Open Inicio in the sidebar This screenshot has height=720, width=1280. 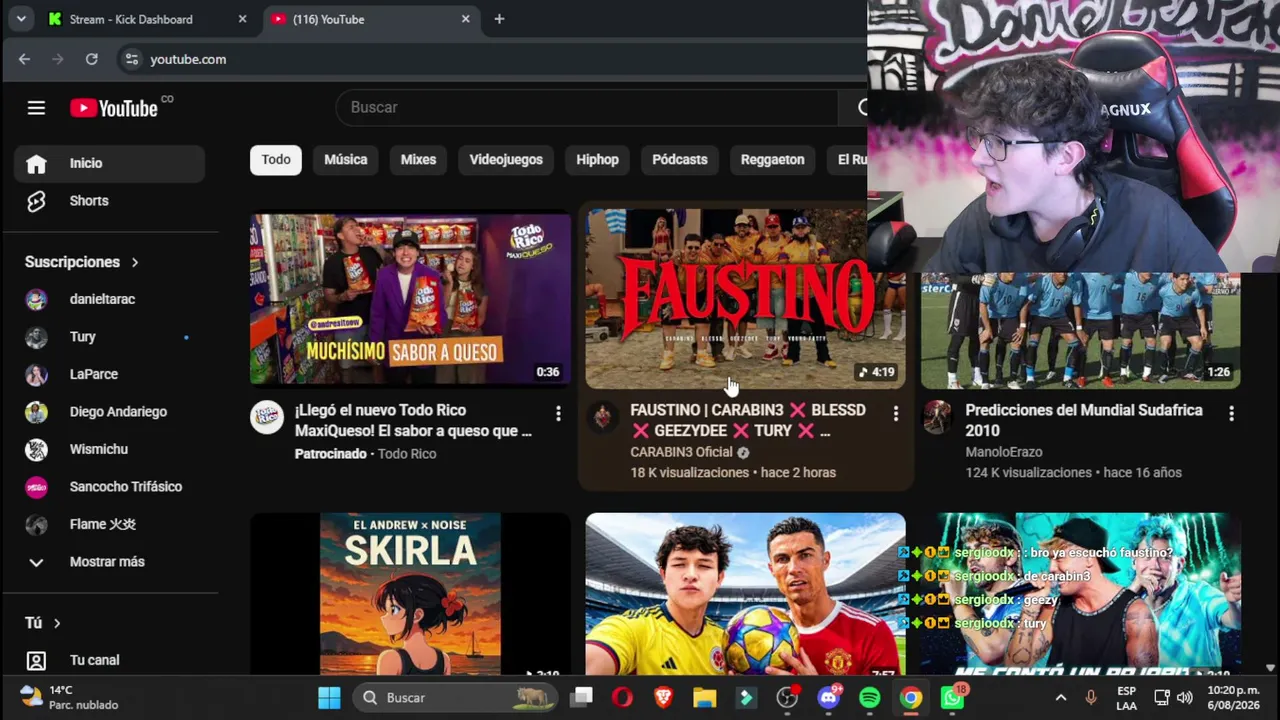(x=109, y=163)
